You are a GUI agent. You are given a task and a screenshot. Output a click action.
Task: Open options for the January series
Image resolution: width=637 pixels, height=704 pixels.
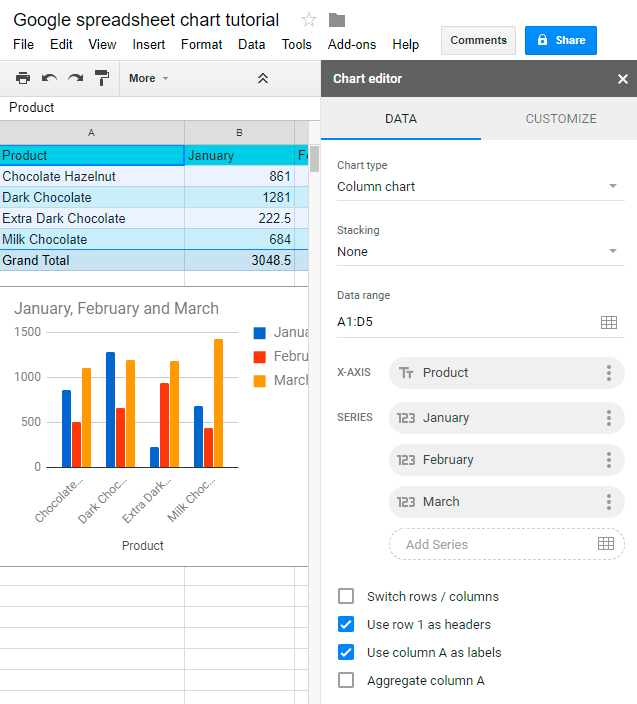609,418
